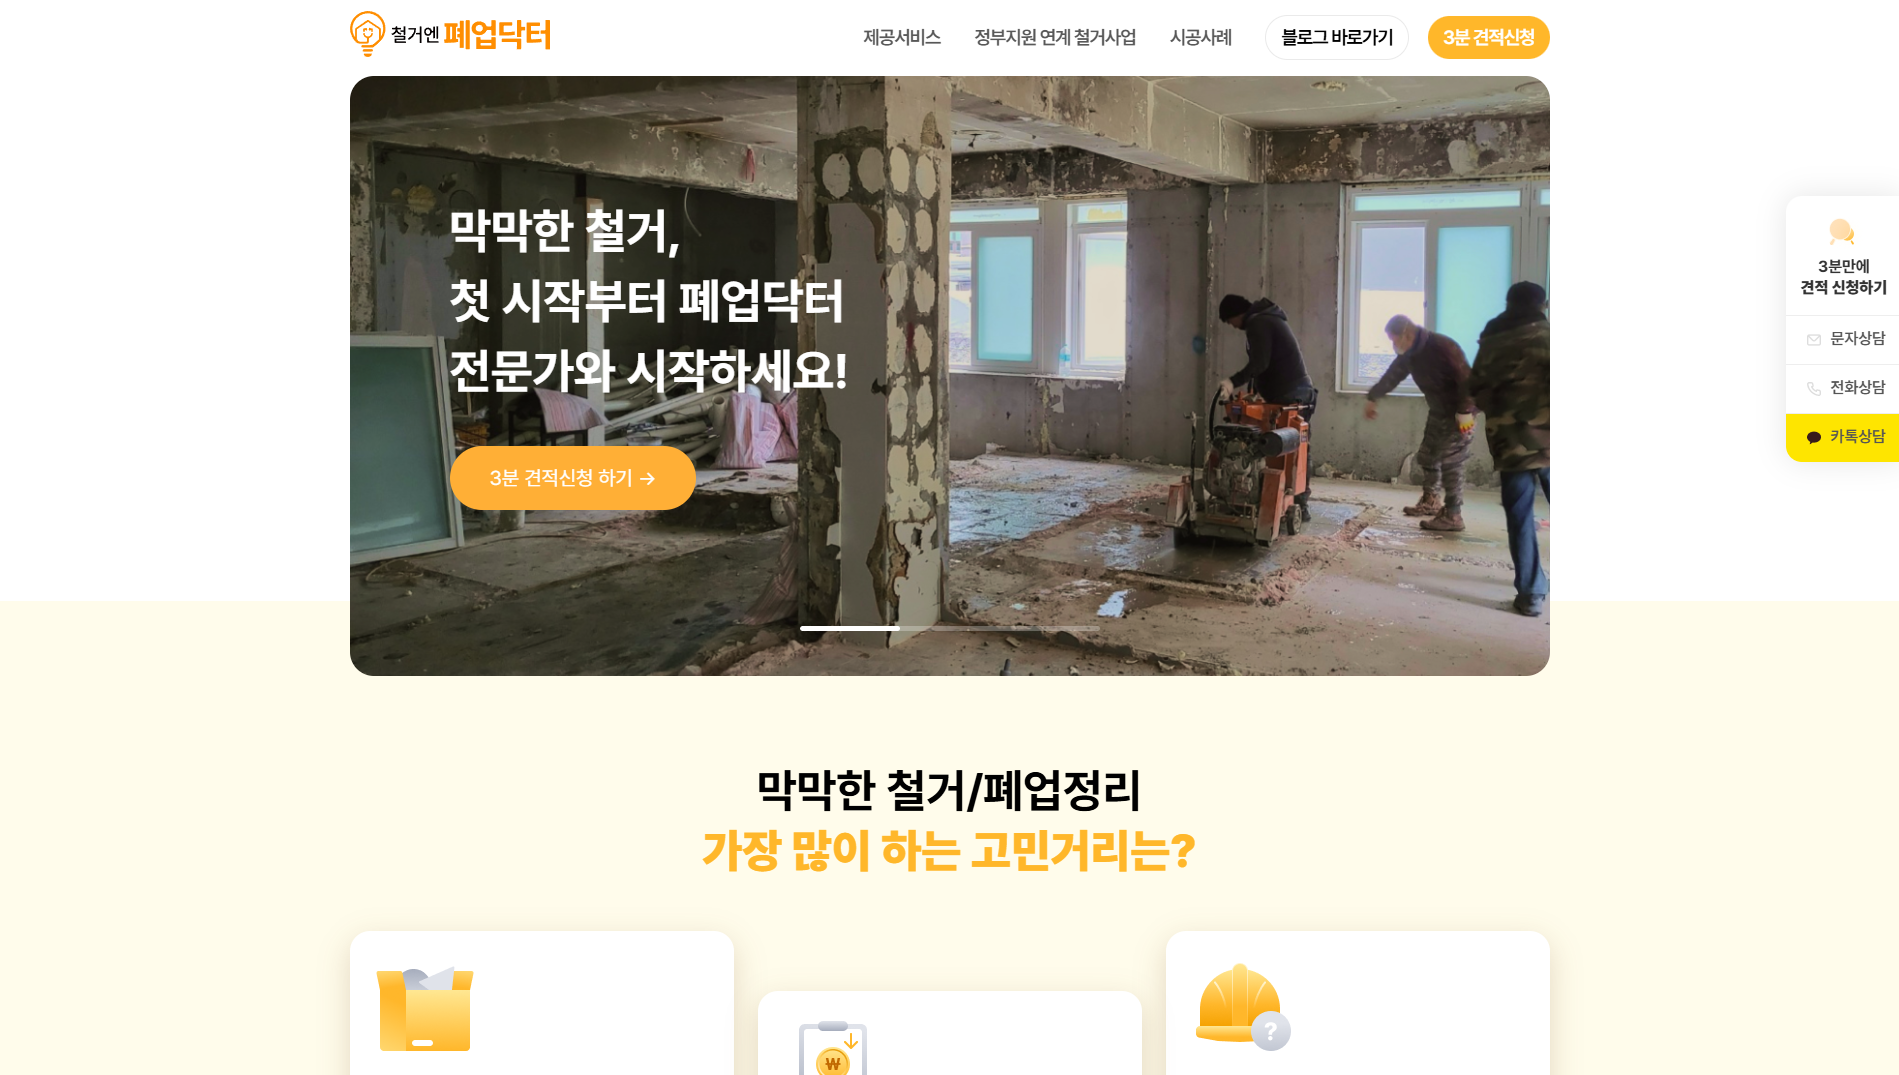1899x1075 pixels.
Task: Click the envelope icon beside 문자상담
Action: (x=1814, y=340)
